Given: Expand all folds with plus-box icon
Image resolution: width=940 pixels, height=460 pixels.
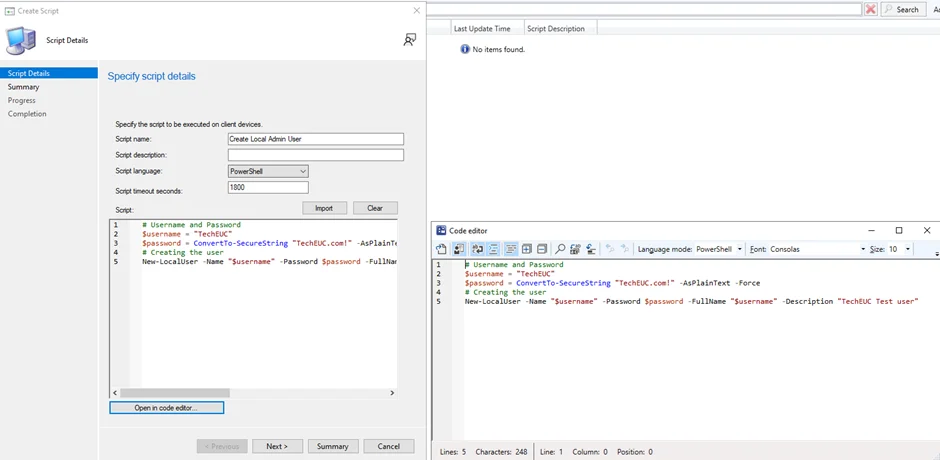Looking at the screenshot, I should click(x=527, y=249).
